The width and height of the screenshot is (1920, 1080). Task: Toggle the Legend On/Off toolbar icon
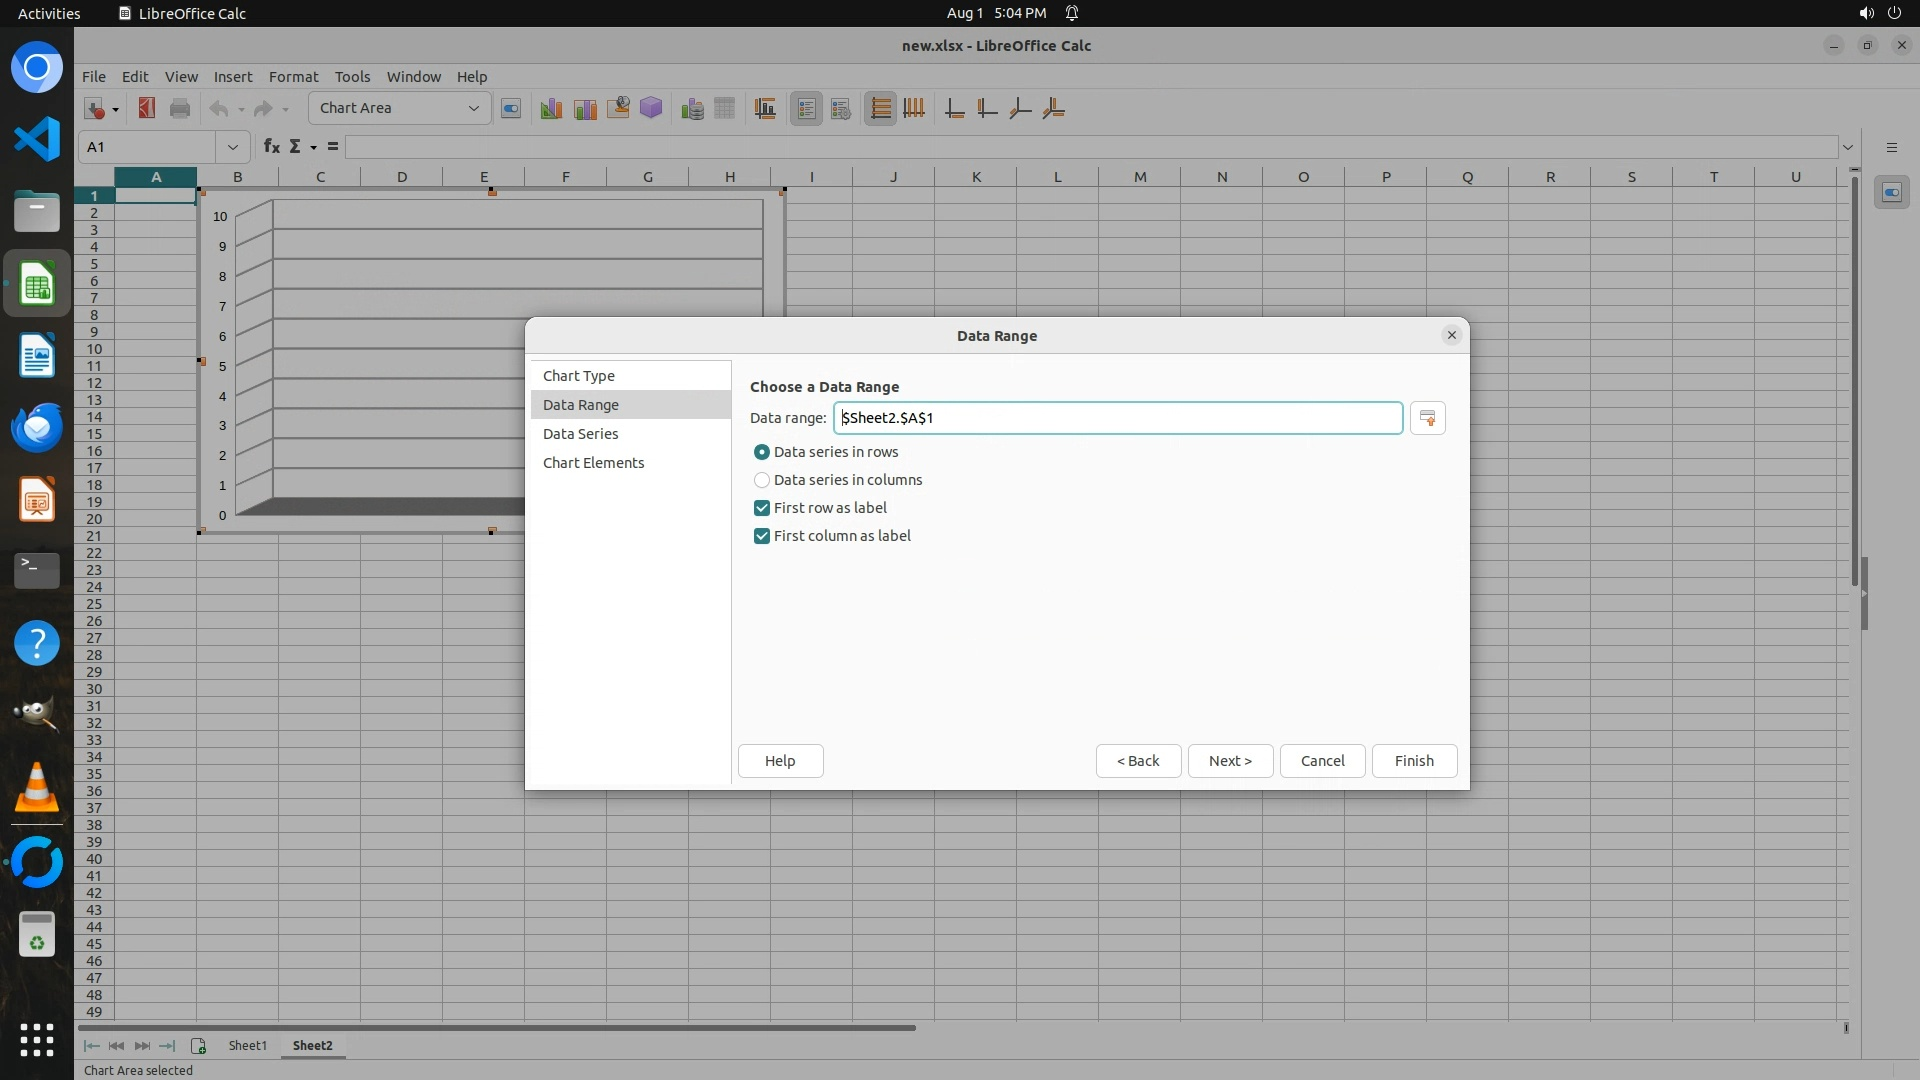tap(806, 108)
